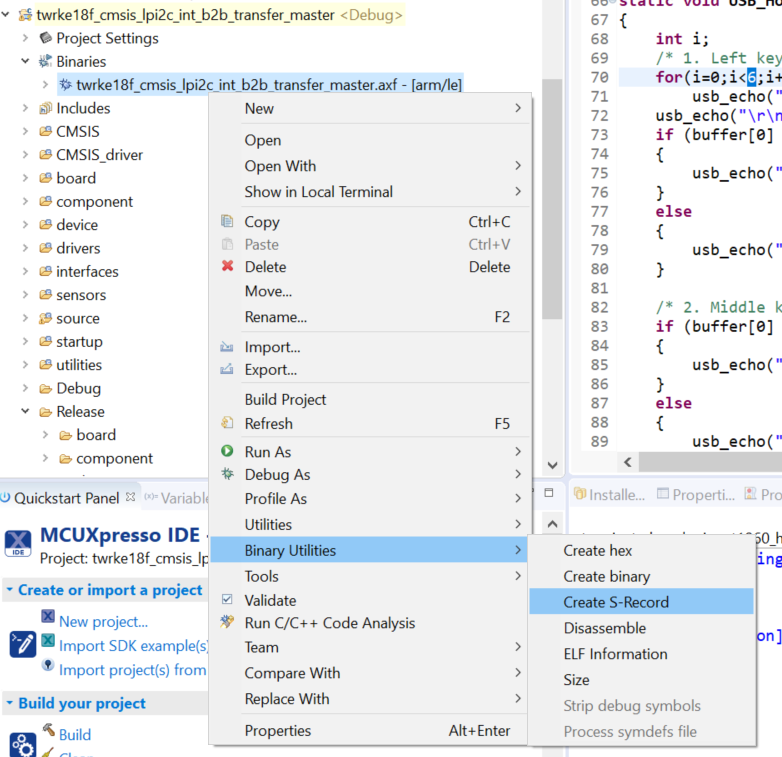The height and width of the screenshot is (757, 782).
Task: Select Create binary option
Action: [641, 576]
